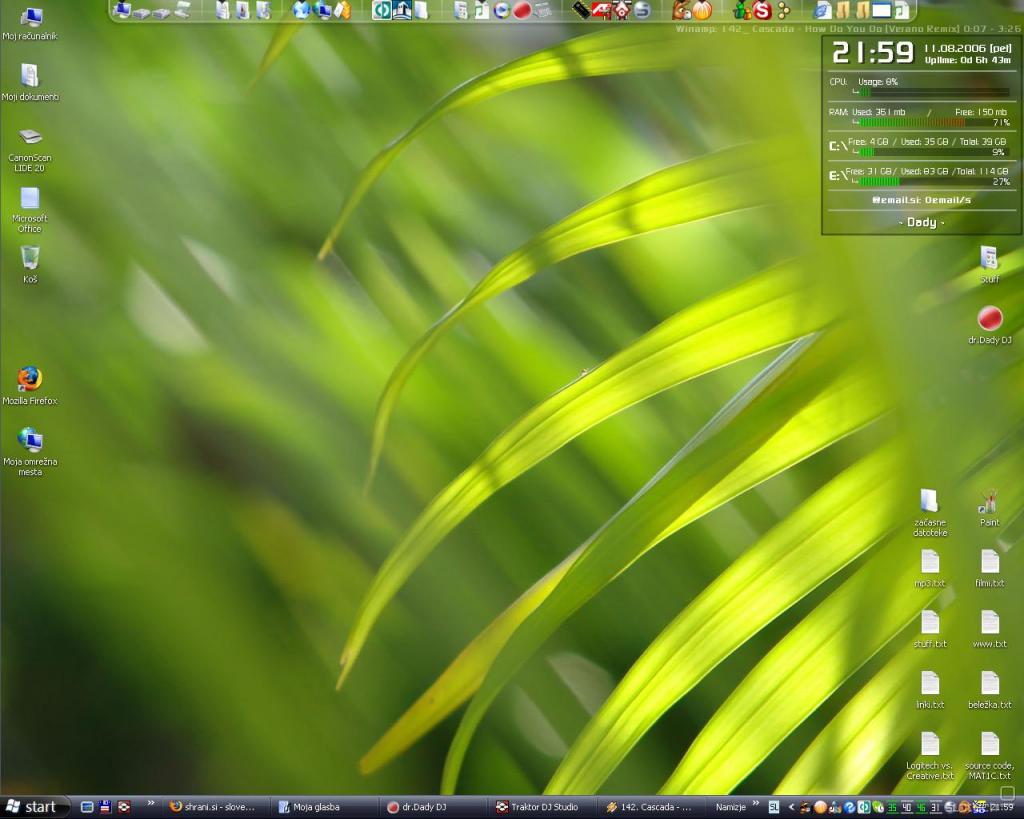Image resolution: width=1024 pixels, height=819 pixels.
Task: Click the '- Dady -' label in widget
Action: tap(921, 223)
